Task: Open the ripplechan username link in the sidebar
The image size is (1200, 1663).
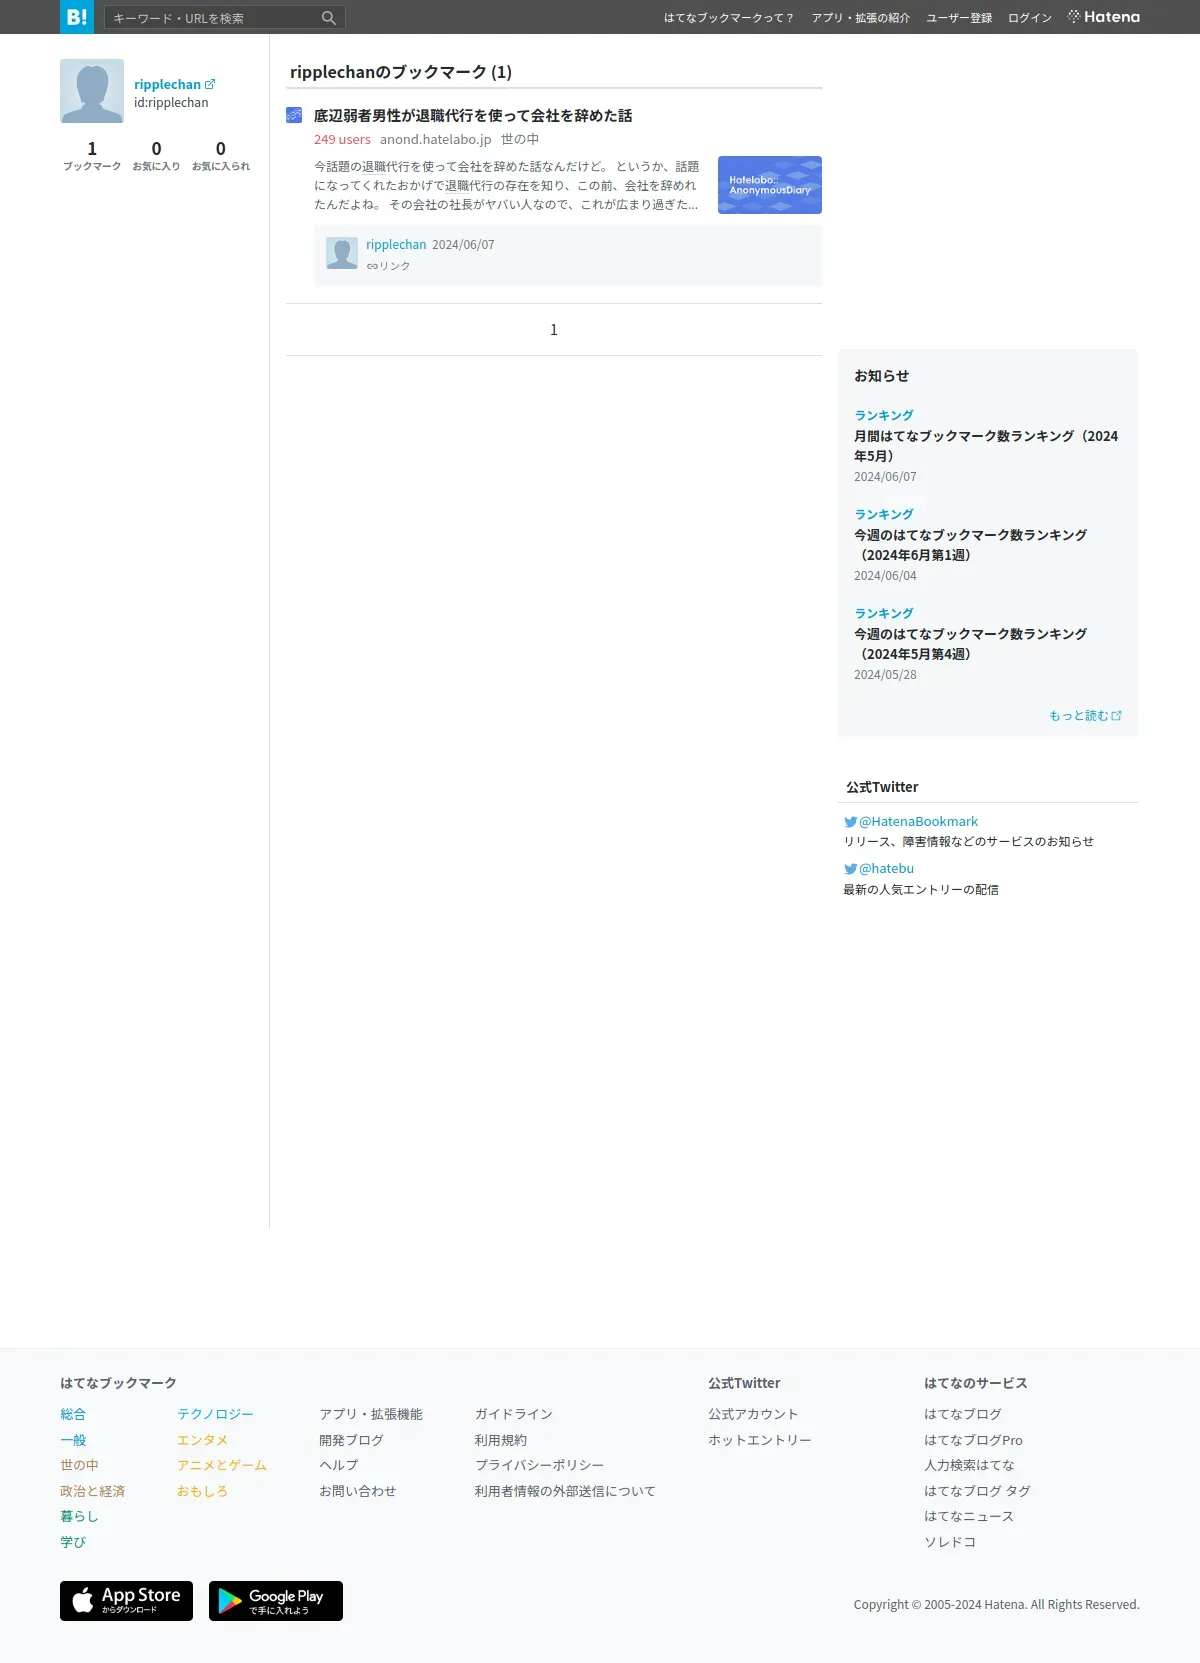Action: tap(168, 84)
